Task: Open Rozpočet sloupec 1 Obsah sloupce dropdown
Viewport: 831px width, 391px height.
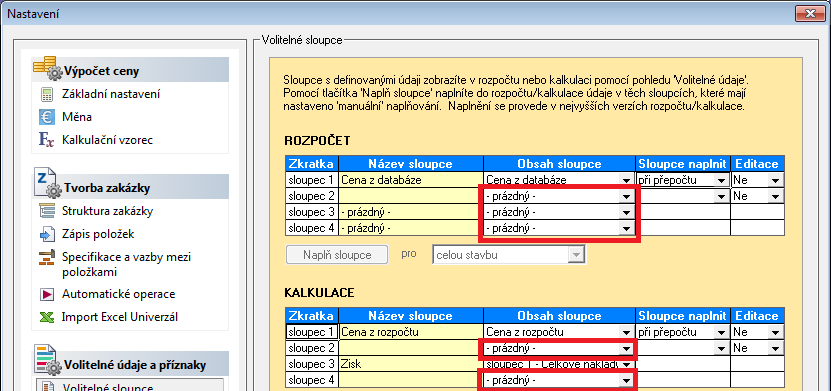Action: (627, 181)
